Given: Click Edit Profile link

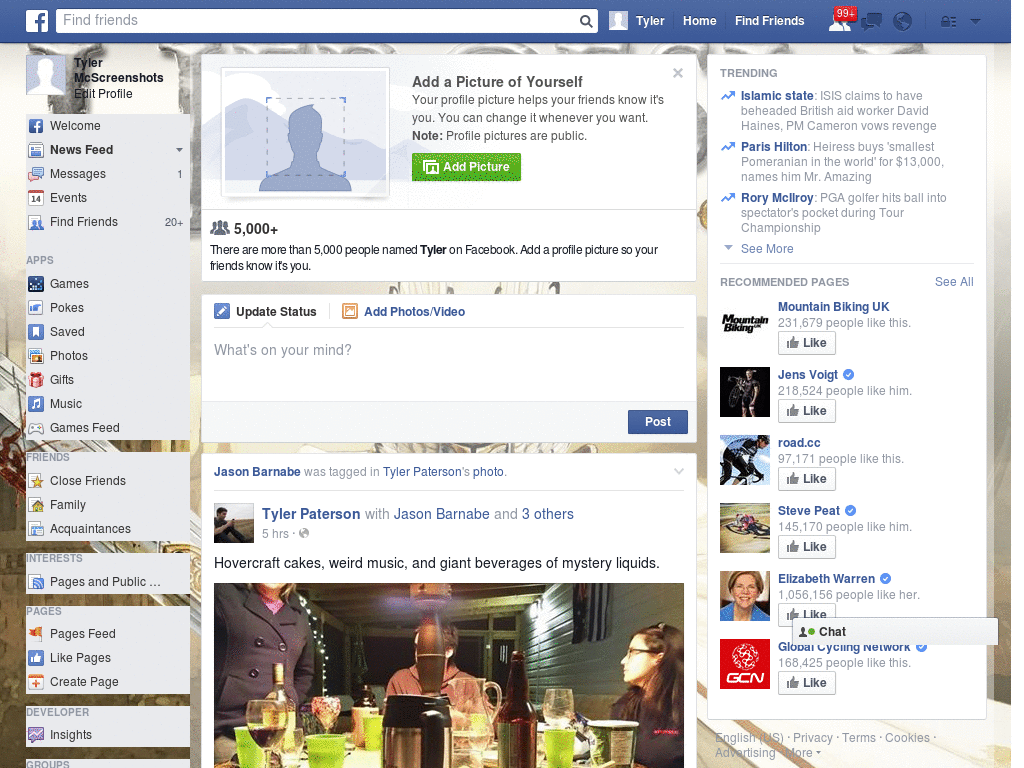Looking at the screenshot, I should coord(103,94).
